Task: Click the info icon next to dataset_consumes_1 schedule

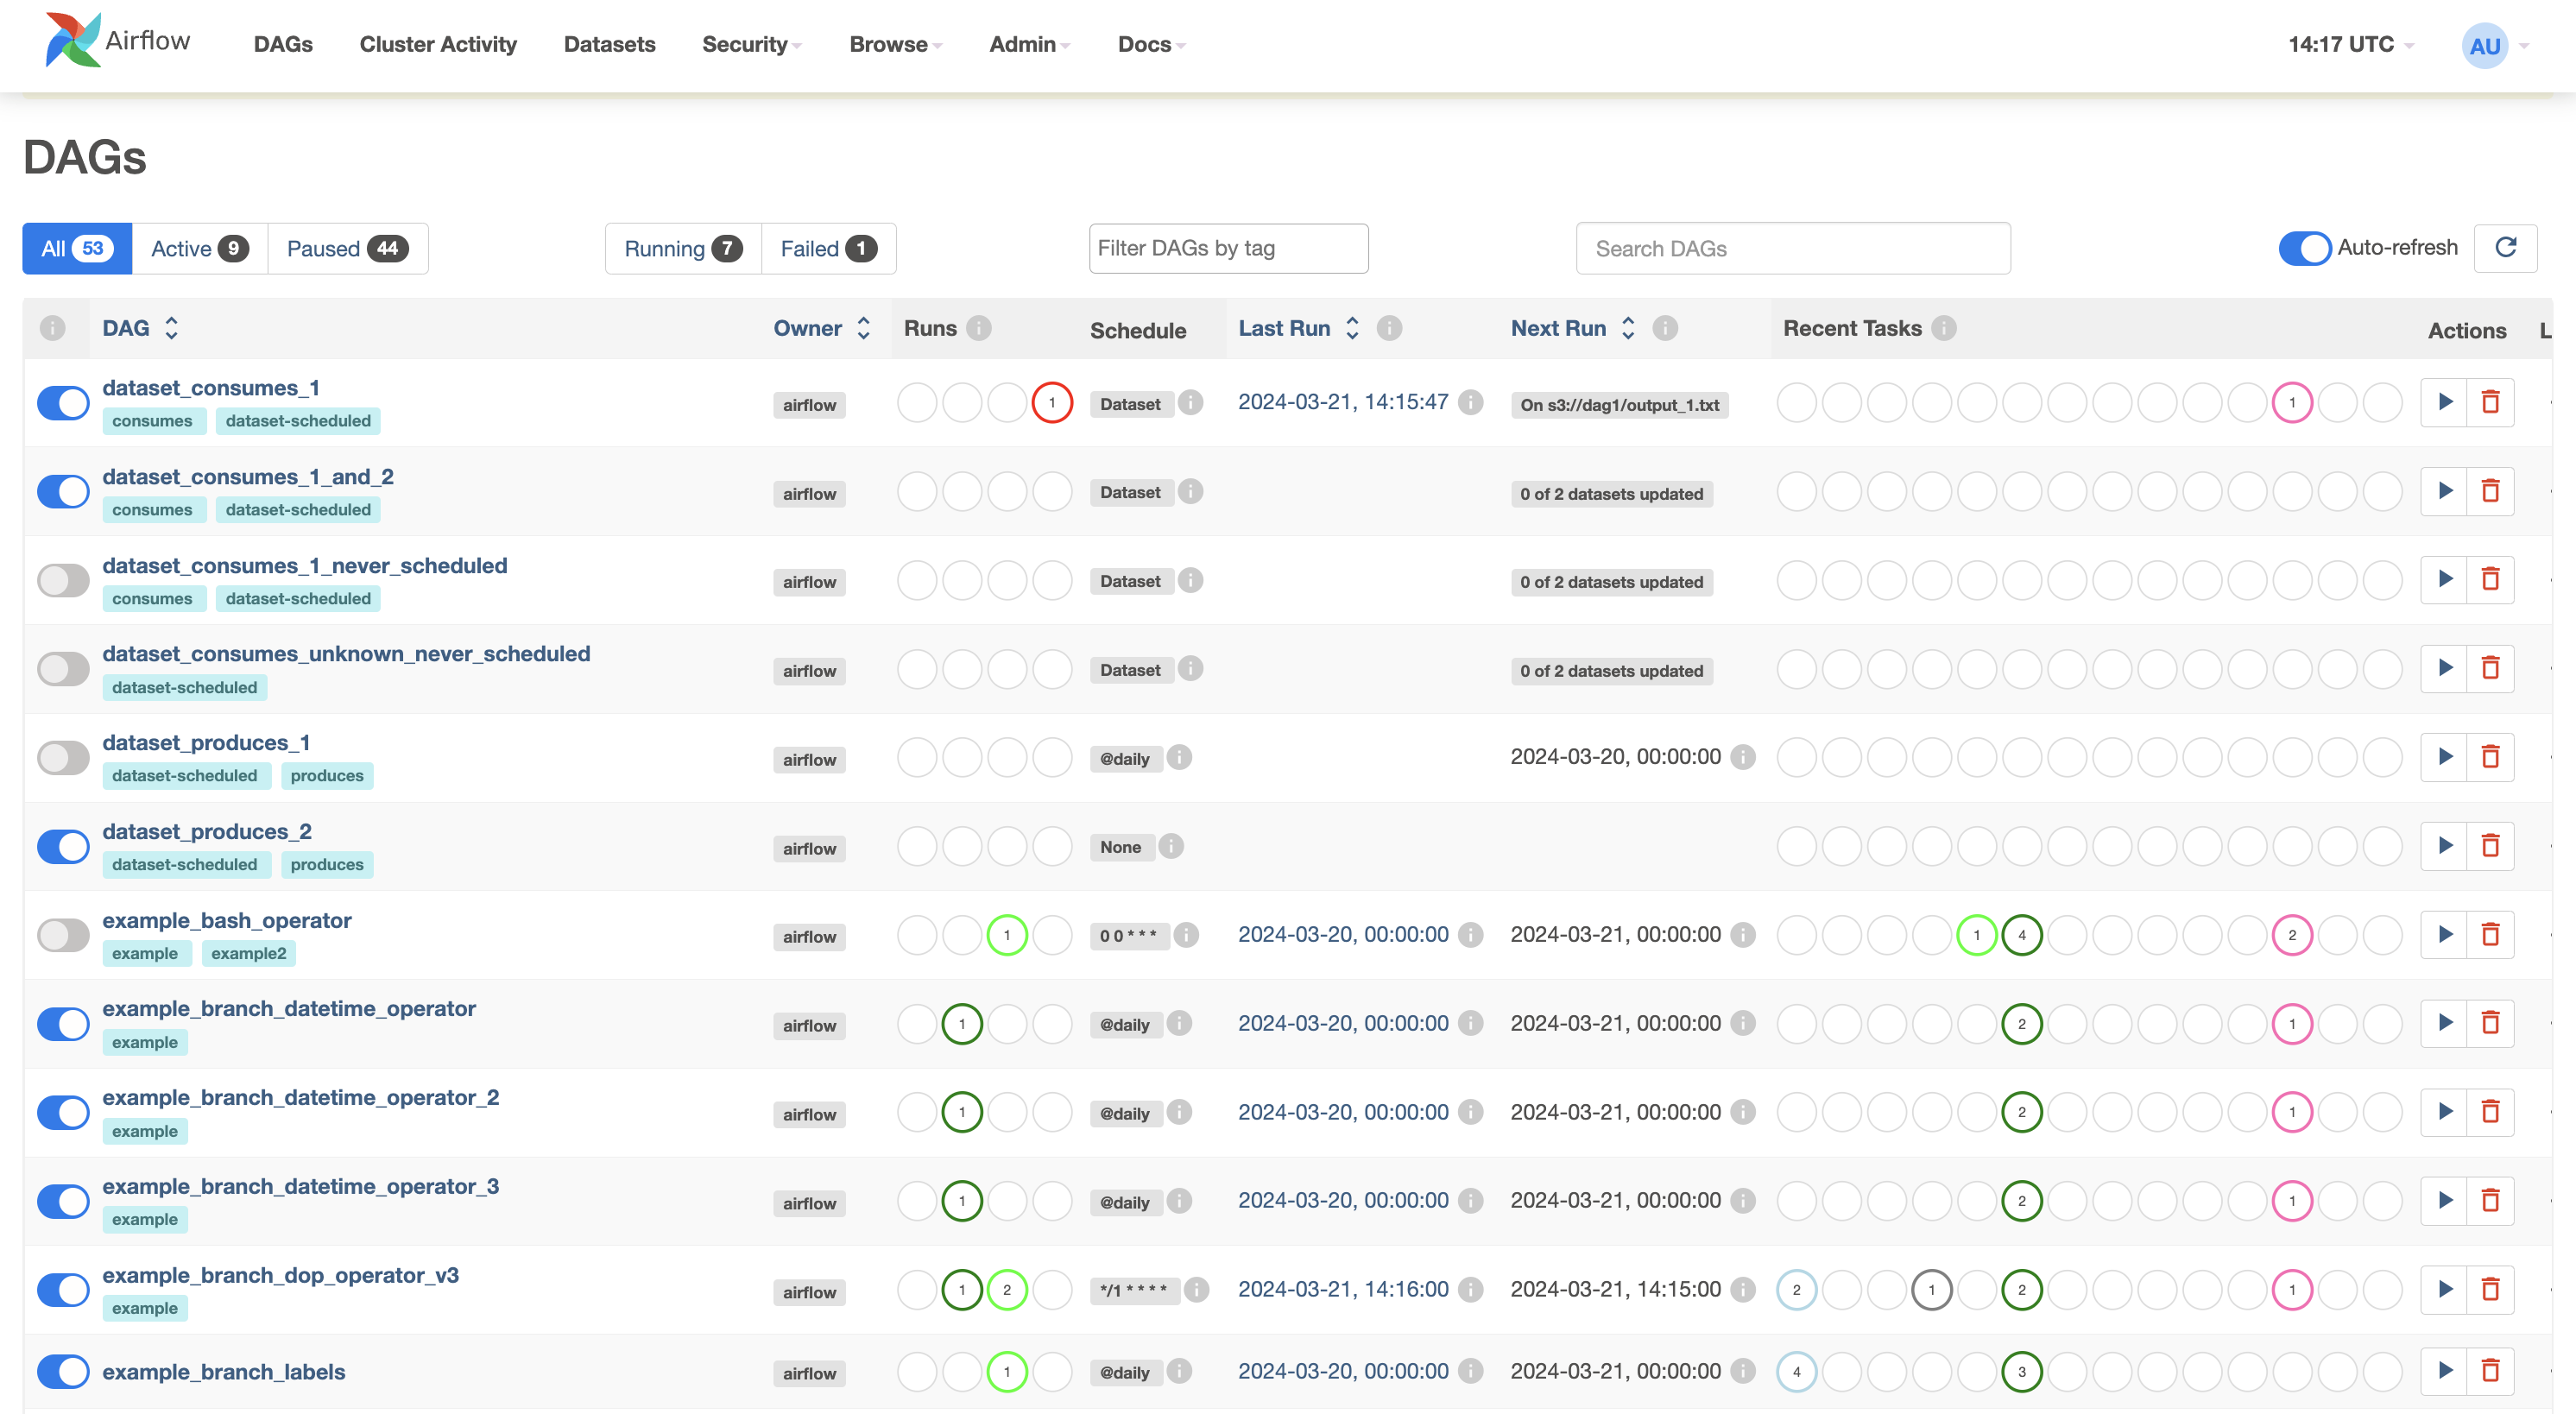Action: point(1190,402)
